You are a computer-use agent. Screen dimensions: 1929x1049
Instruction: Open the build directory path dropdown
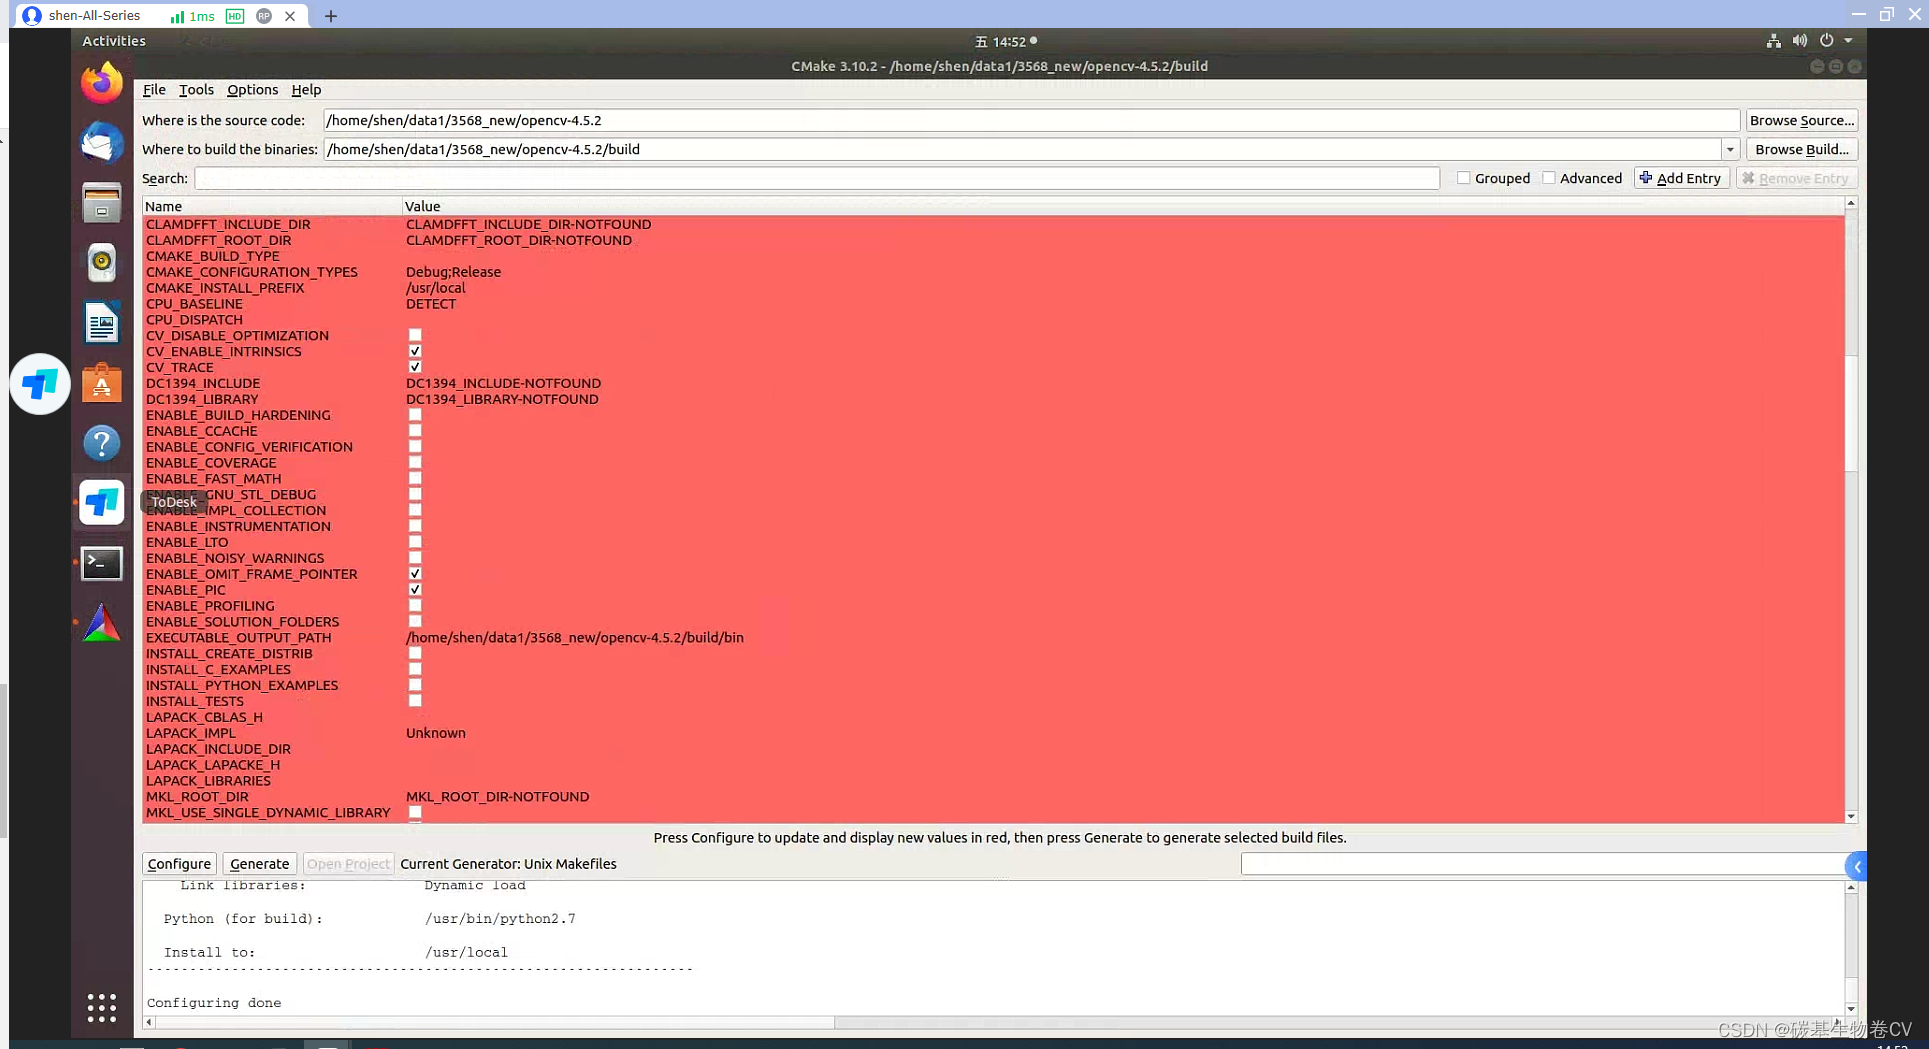(1730, 149)
